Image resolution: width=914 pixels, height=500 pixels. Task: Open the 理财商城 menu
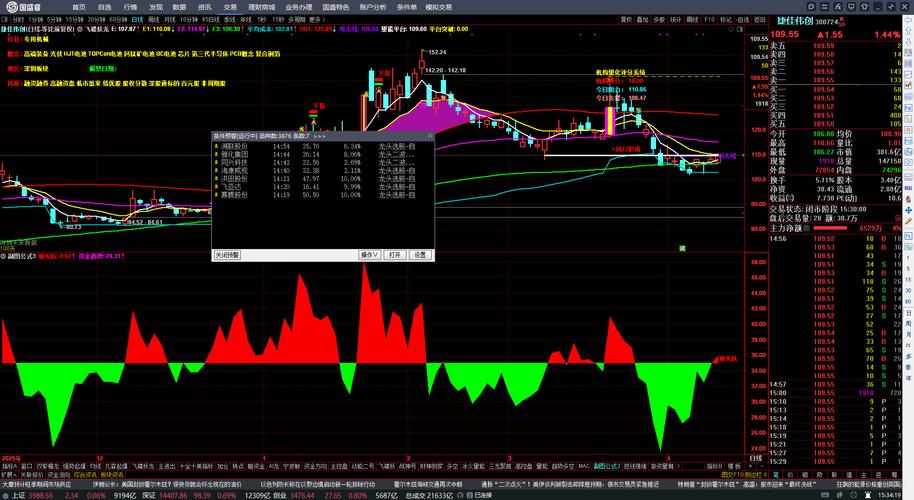(x=261, y=7)
